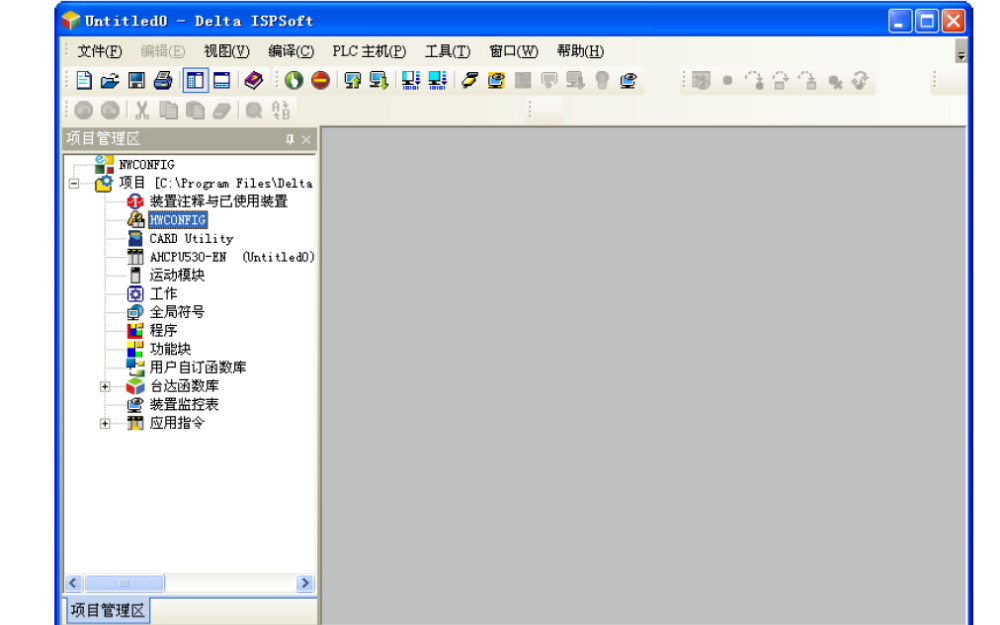This screenshot has height=625, width=1000.
Task: Click the yellow-framed monitor toolbar icon
Action: 496,80
